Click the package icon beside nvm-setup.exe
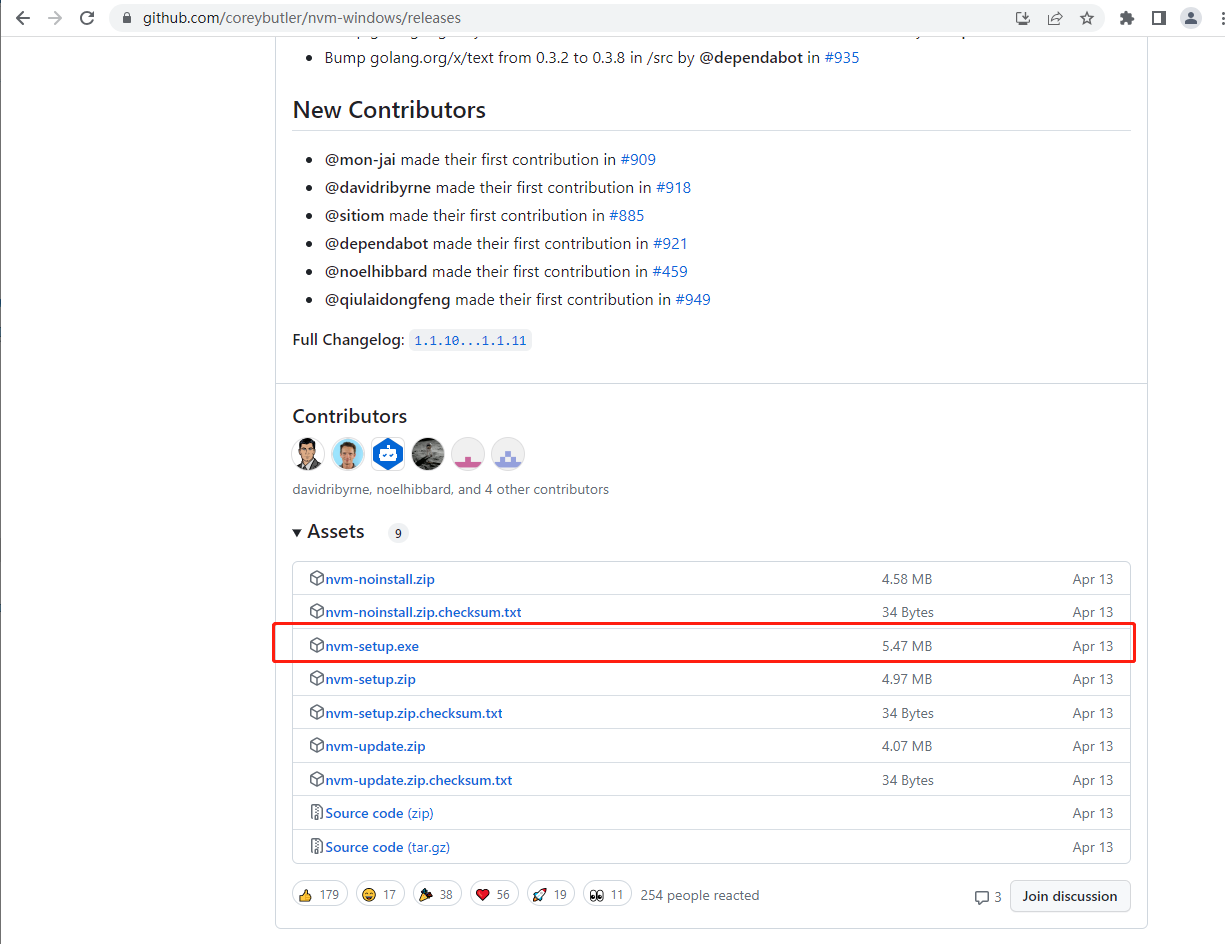The image size is (1225, 944). tap(317, 645)
